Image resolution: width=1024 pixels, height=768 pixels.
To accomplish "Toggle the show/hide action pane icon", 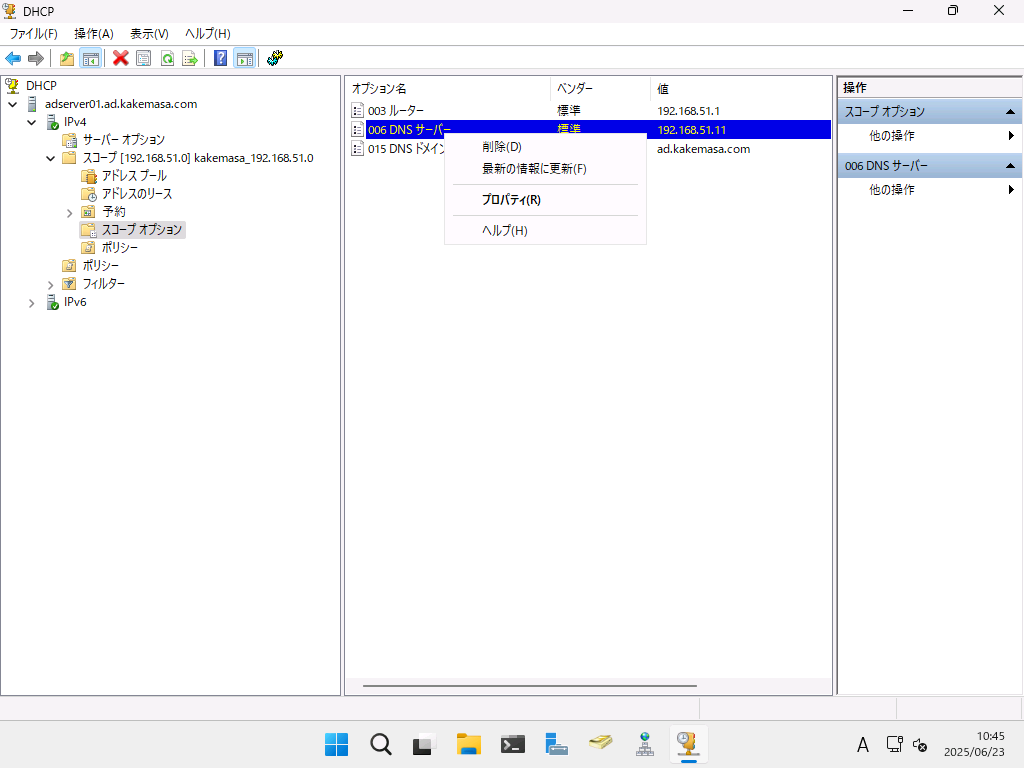I will 245,59.
